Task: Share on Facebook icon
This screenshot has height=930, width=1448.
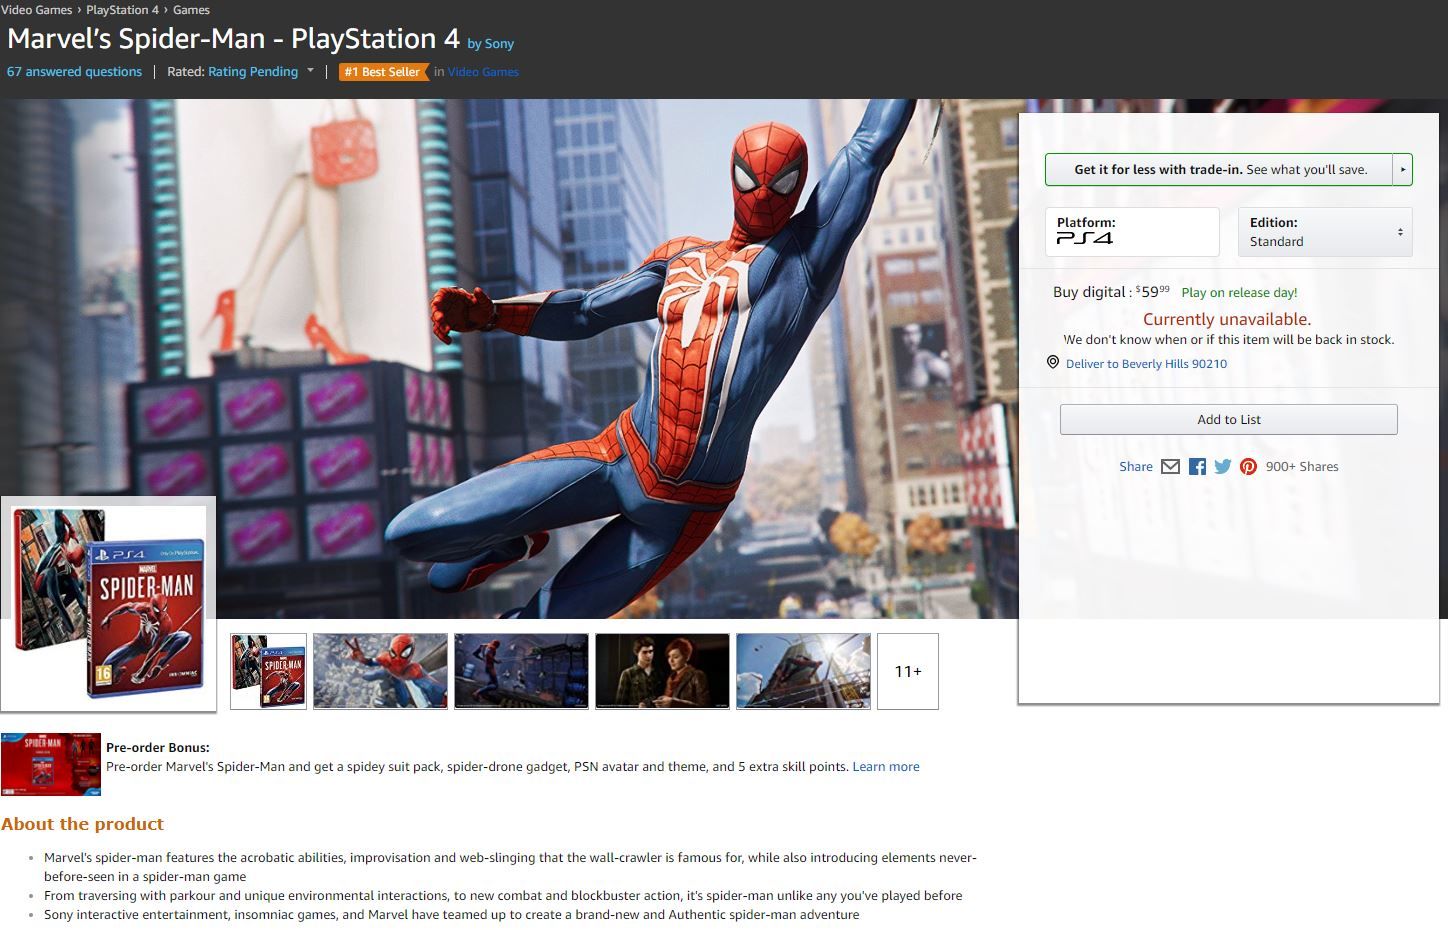Action: [x=1197, y=467]
